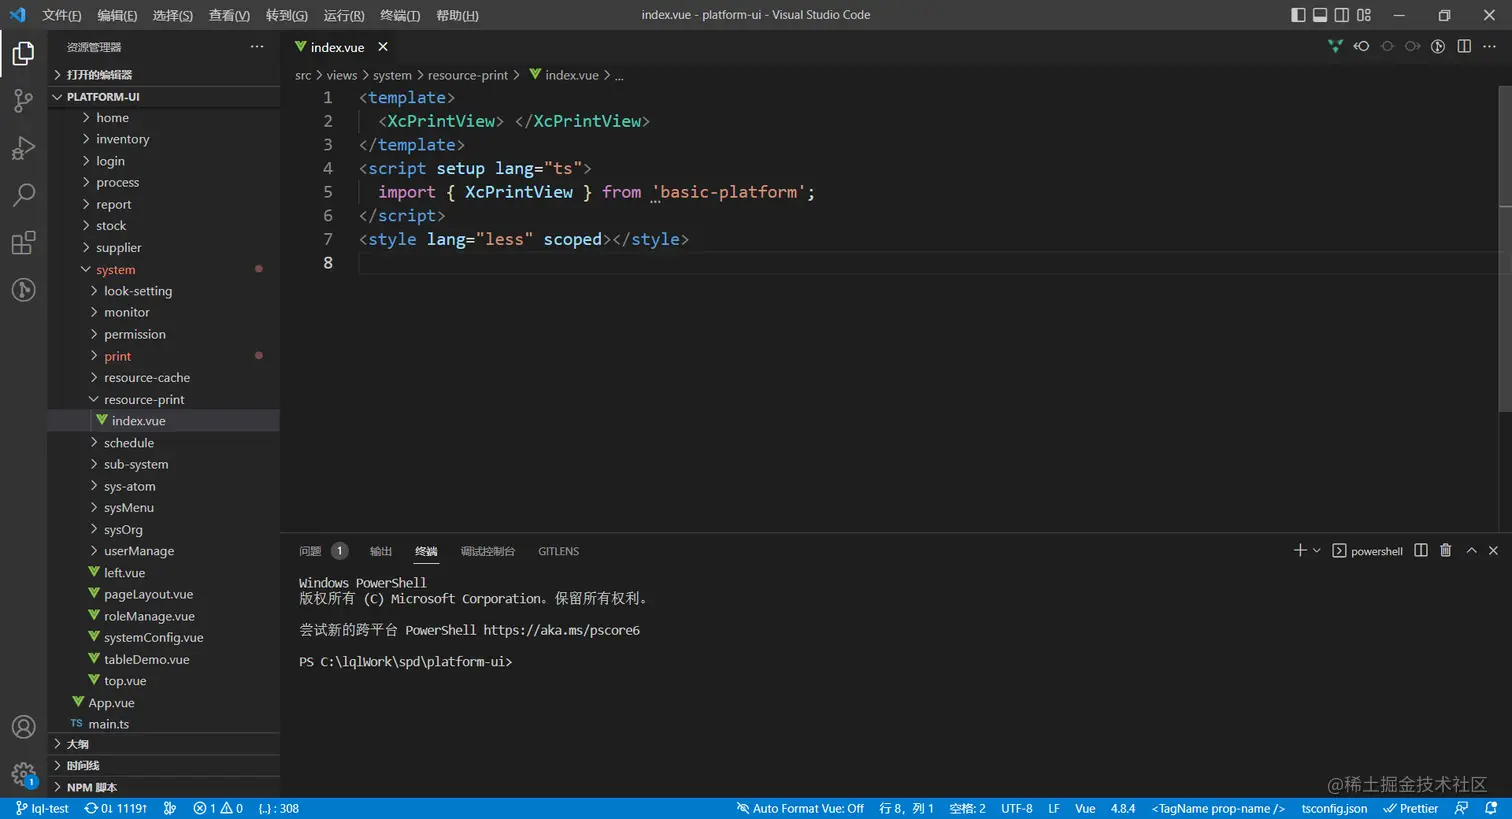The image size is (1512, 819).
Task: Click the feedback icon in status bar
Action: click(x=1462, y=808)
